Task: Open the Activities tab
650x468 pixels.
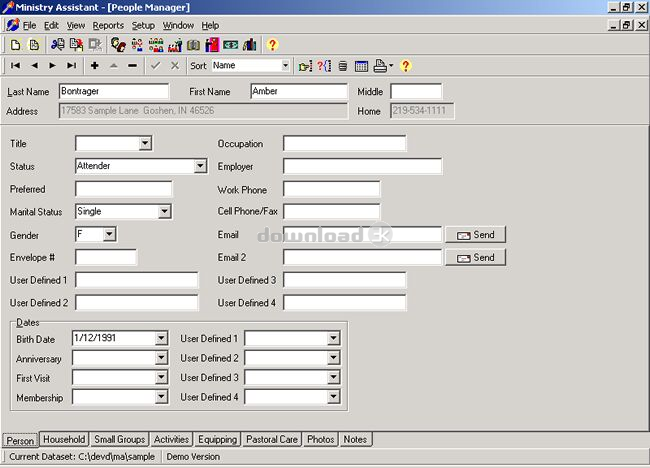Action: (x=171, y=439)
